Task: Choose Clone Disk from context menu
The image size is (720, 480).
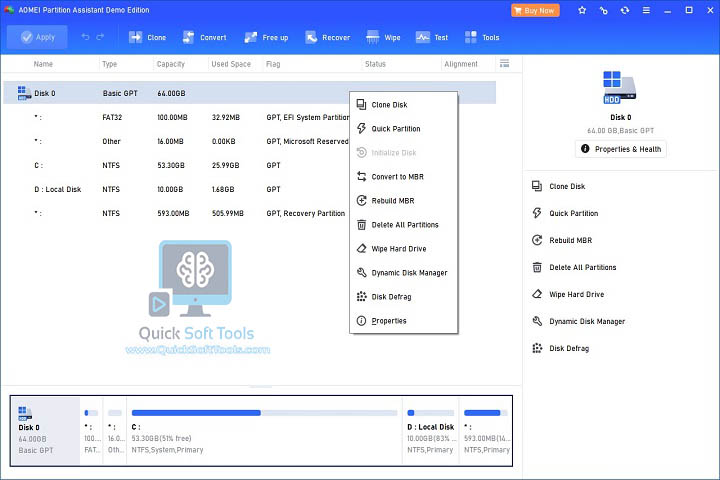Action: (403, 105)
